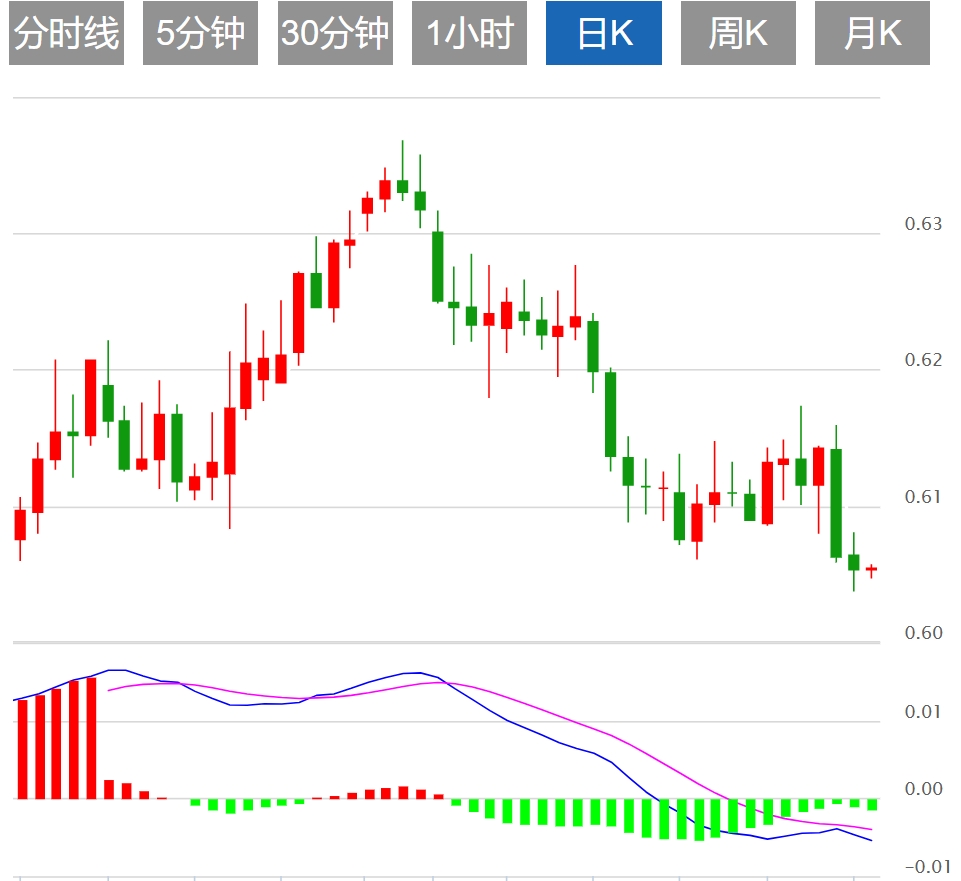The height and width of the screenshot is (881, 961).
Task: Select the 5分钟 chart tab
Action: (200, 33)
